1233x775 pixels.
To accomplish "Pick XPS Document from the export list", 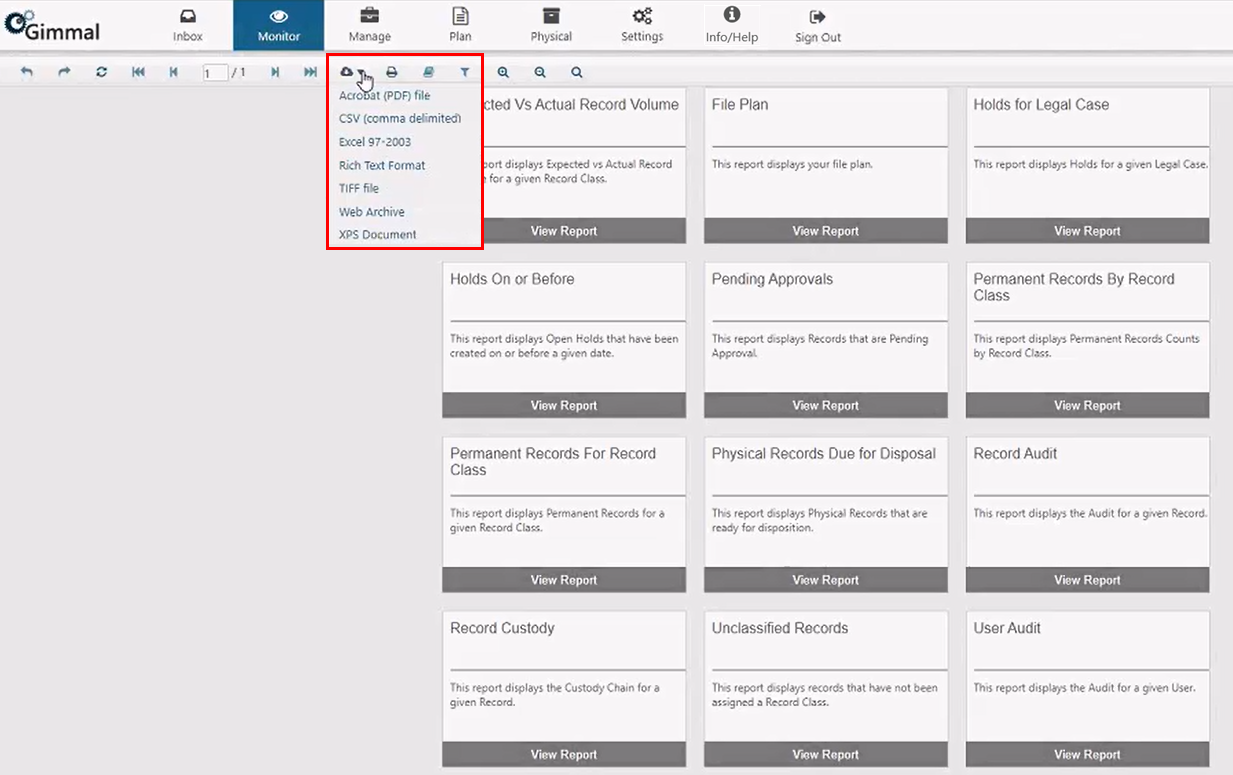I will pos(377,235).
